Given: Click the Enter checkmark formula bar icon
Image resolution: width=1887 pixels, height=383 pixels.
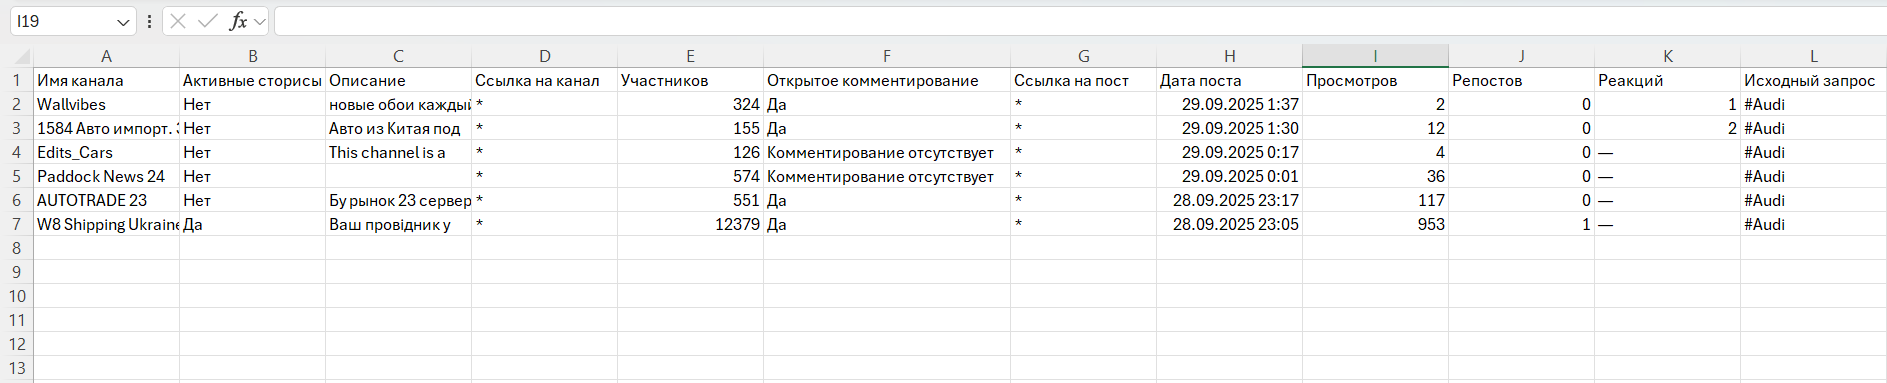Looking at the screenshot, I should click(208, 21).
